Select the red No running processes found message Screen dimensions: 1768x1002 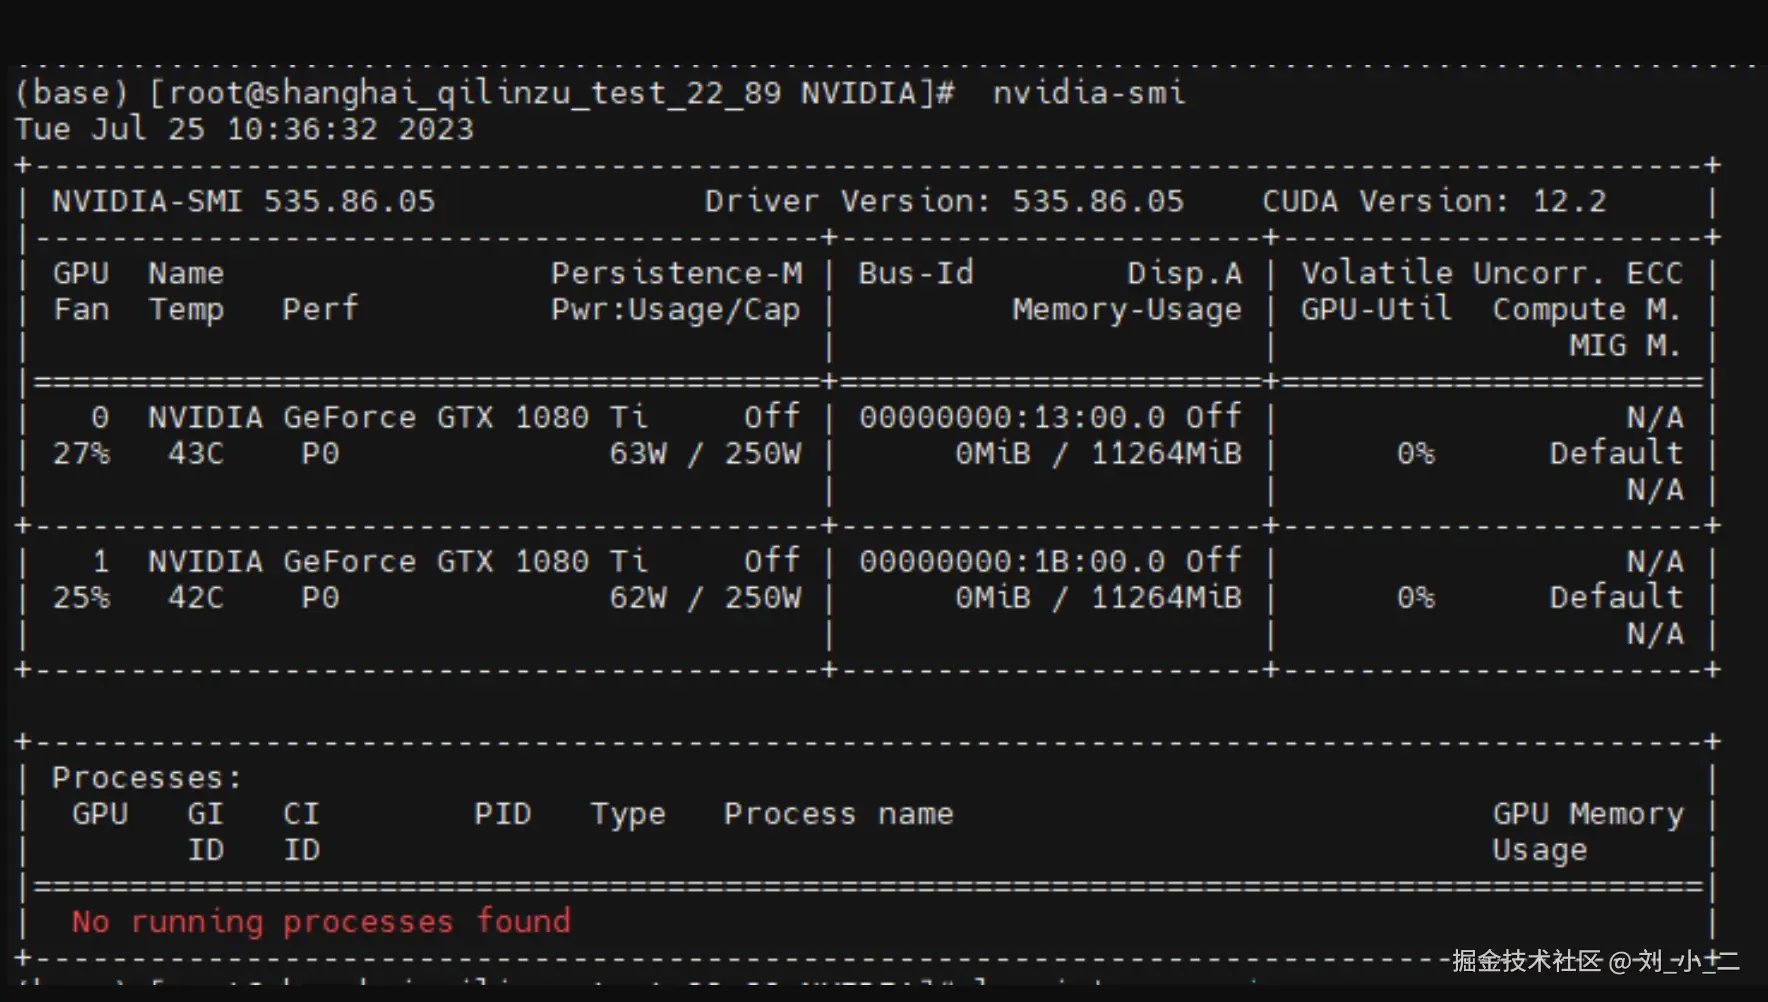click(x=321, y=921)
